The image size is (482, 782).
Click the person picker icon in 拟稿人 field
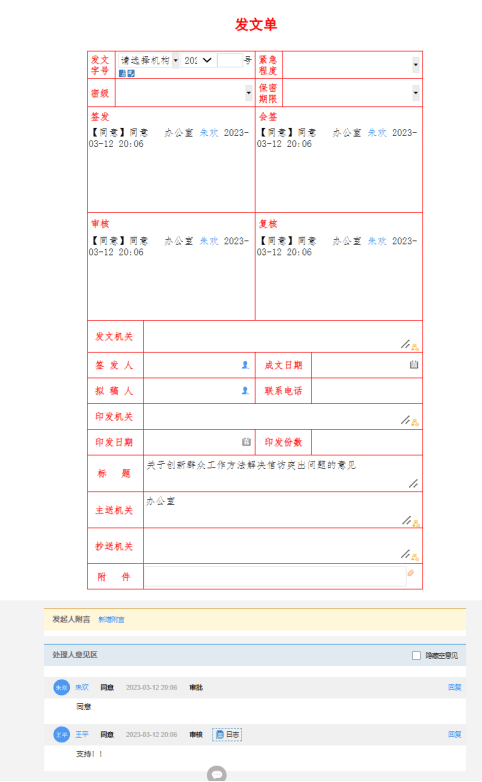coord(245,391)
